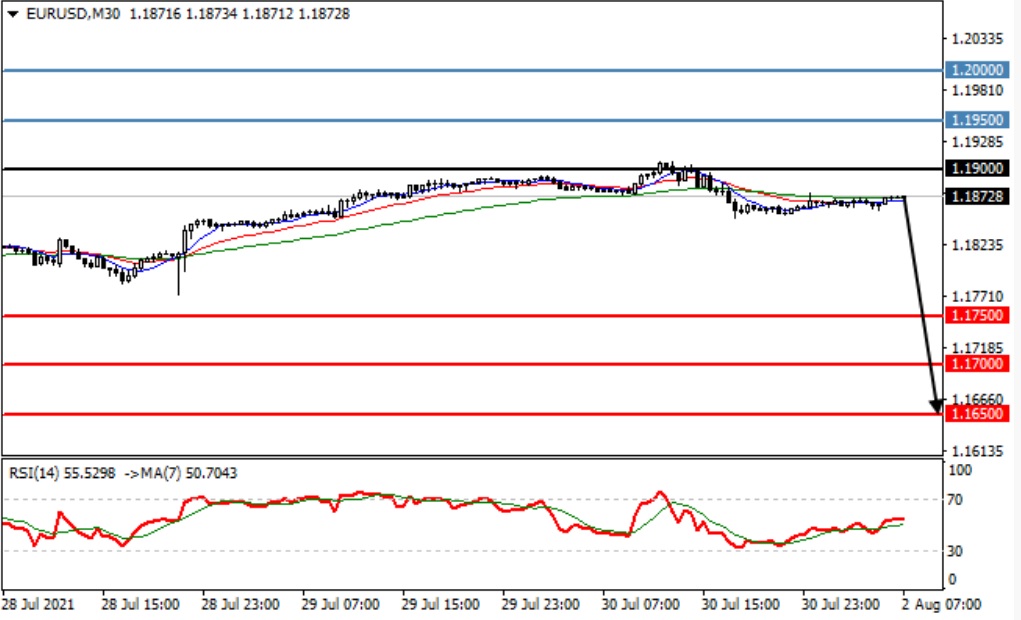
Task: Click the 100 level on RSI scale
Action: click(x=961, y=470)
